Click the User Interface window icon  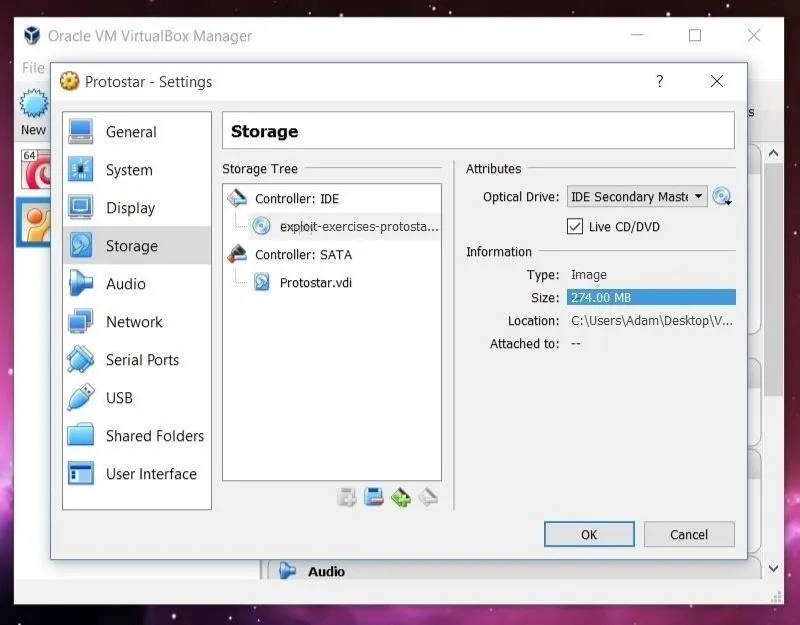(81, 473)
